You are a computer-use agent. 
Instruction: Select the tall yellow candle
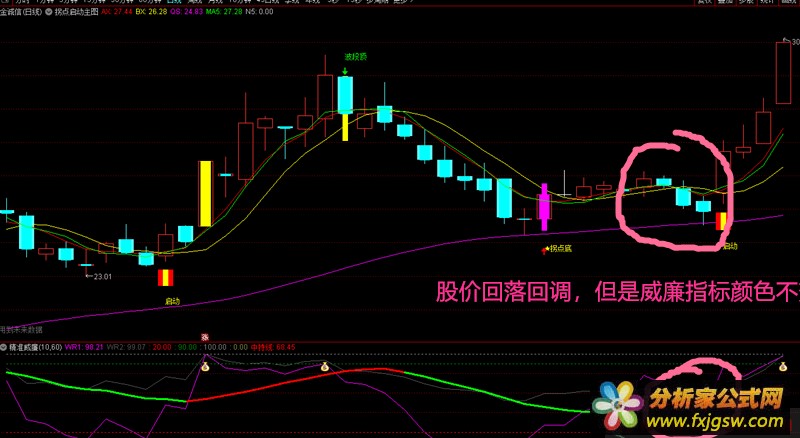(205, 194)
